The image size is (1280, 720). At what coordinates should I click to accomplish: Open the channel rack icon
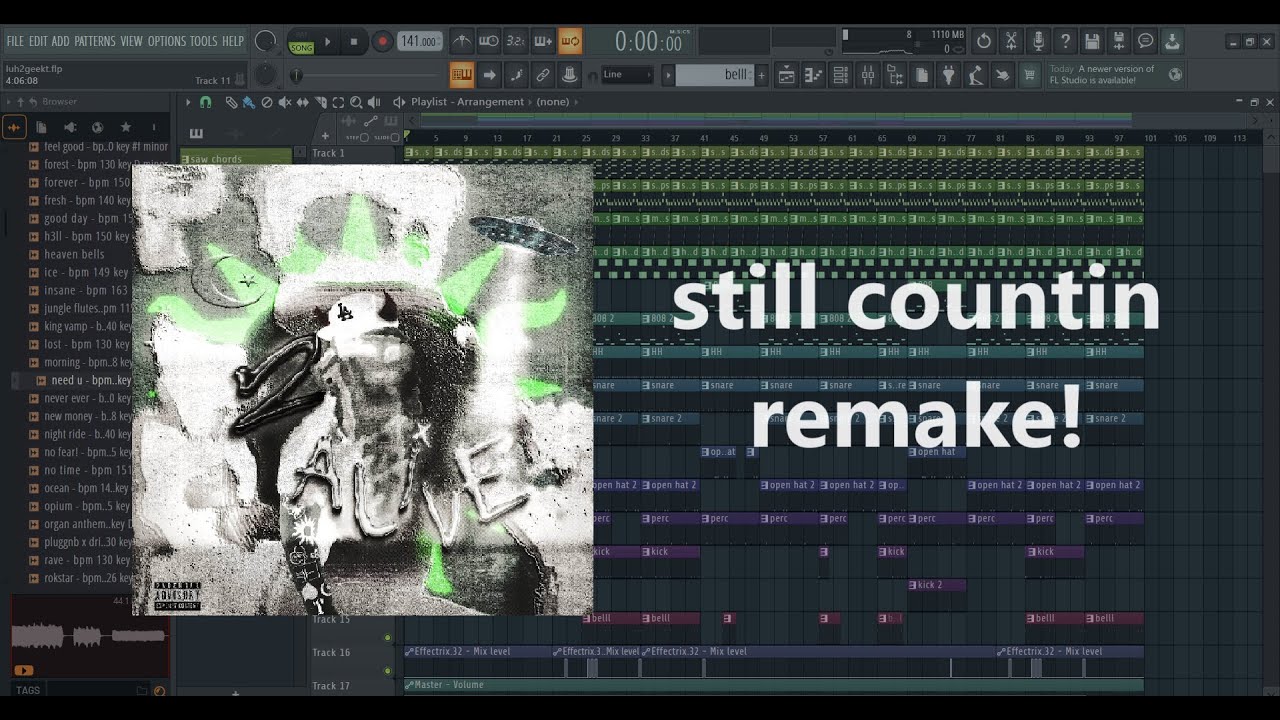click(x=841, y=75)
